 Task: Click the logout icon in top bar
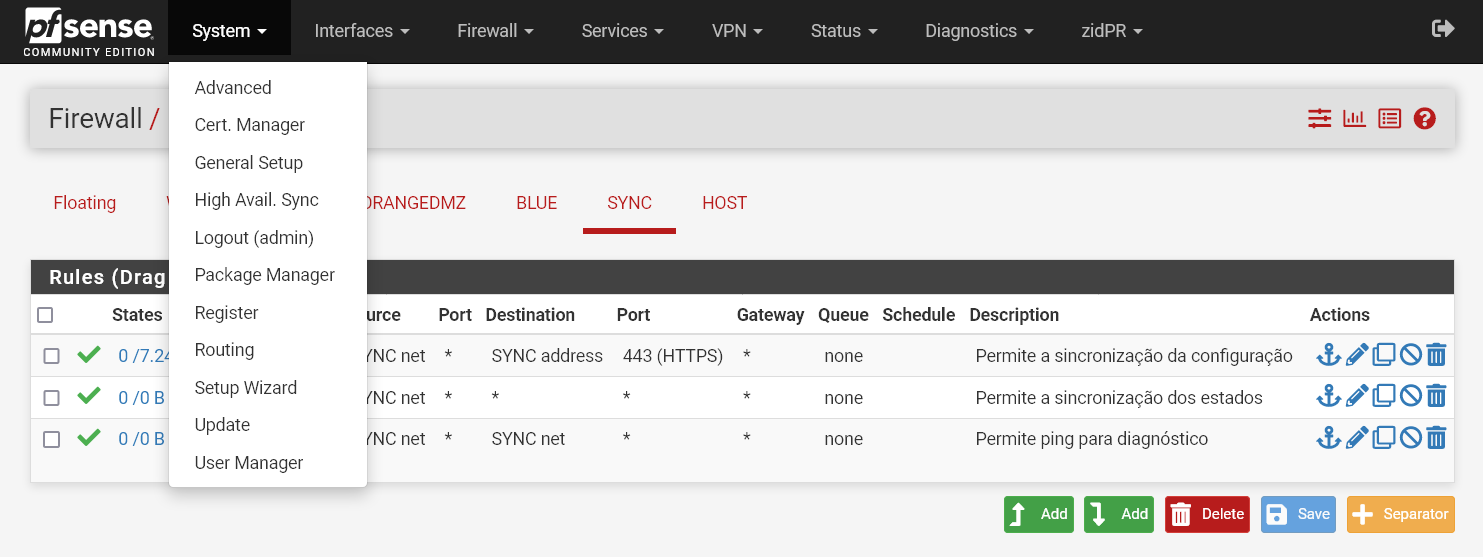(x=1442, y=29)
